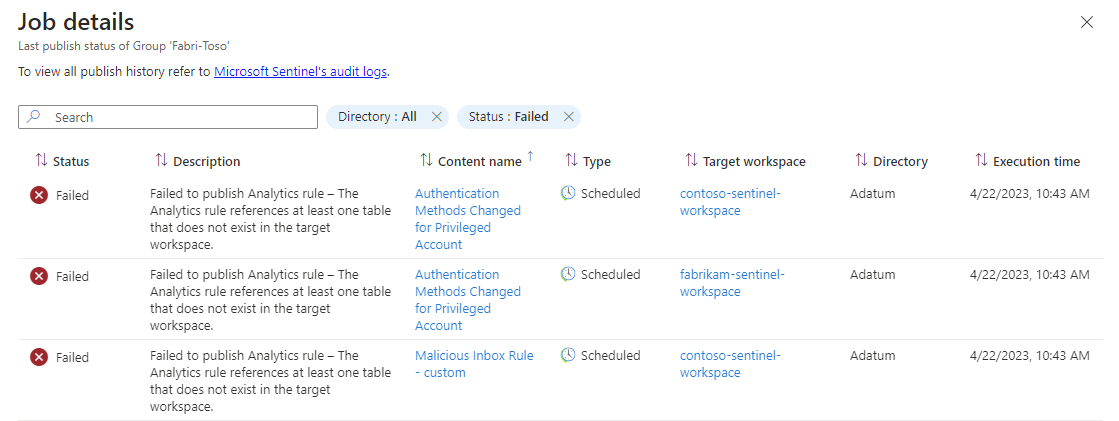This screenshot has height=421, width=1119.
Task: Open first Authentication Methods Changed rule link
Action: click(x=467, y=219)
